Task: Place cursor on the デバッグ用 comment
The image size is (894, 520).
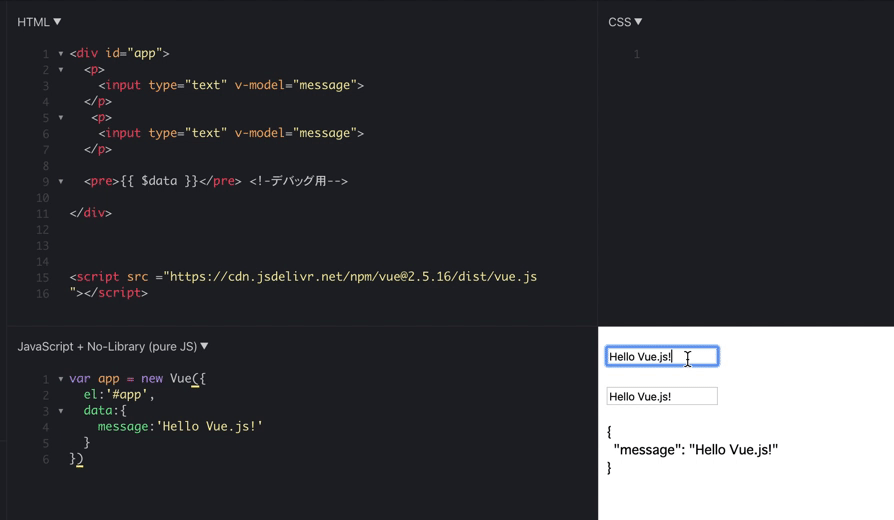Action: tap(298, 181)
